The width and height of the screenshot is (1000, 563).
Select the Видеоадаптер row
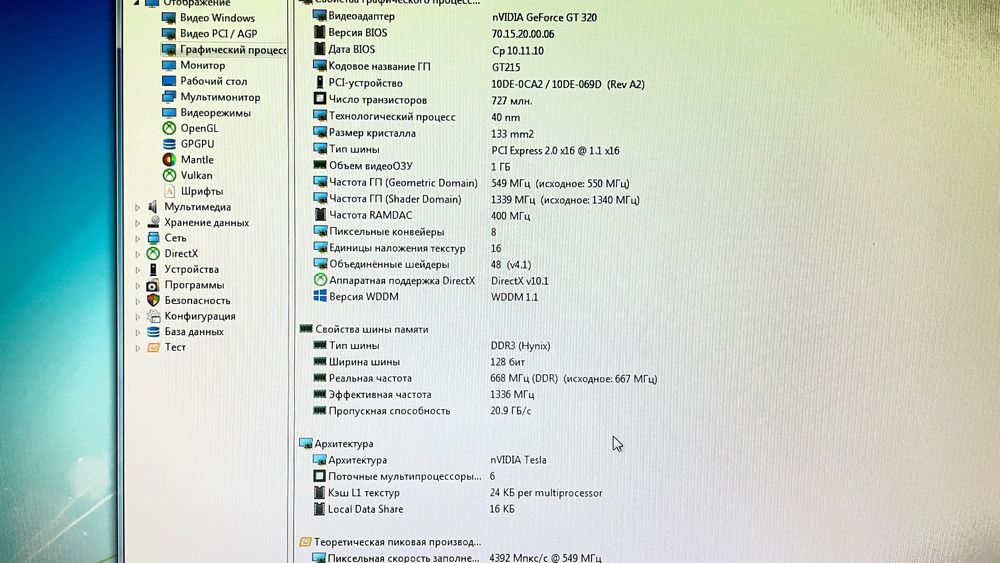455,17
